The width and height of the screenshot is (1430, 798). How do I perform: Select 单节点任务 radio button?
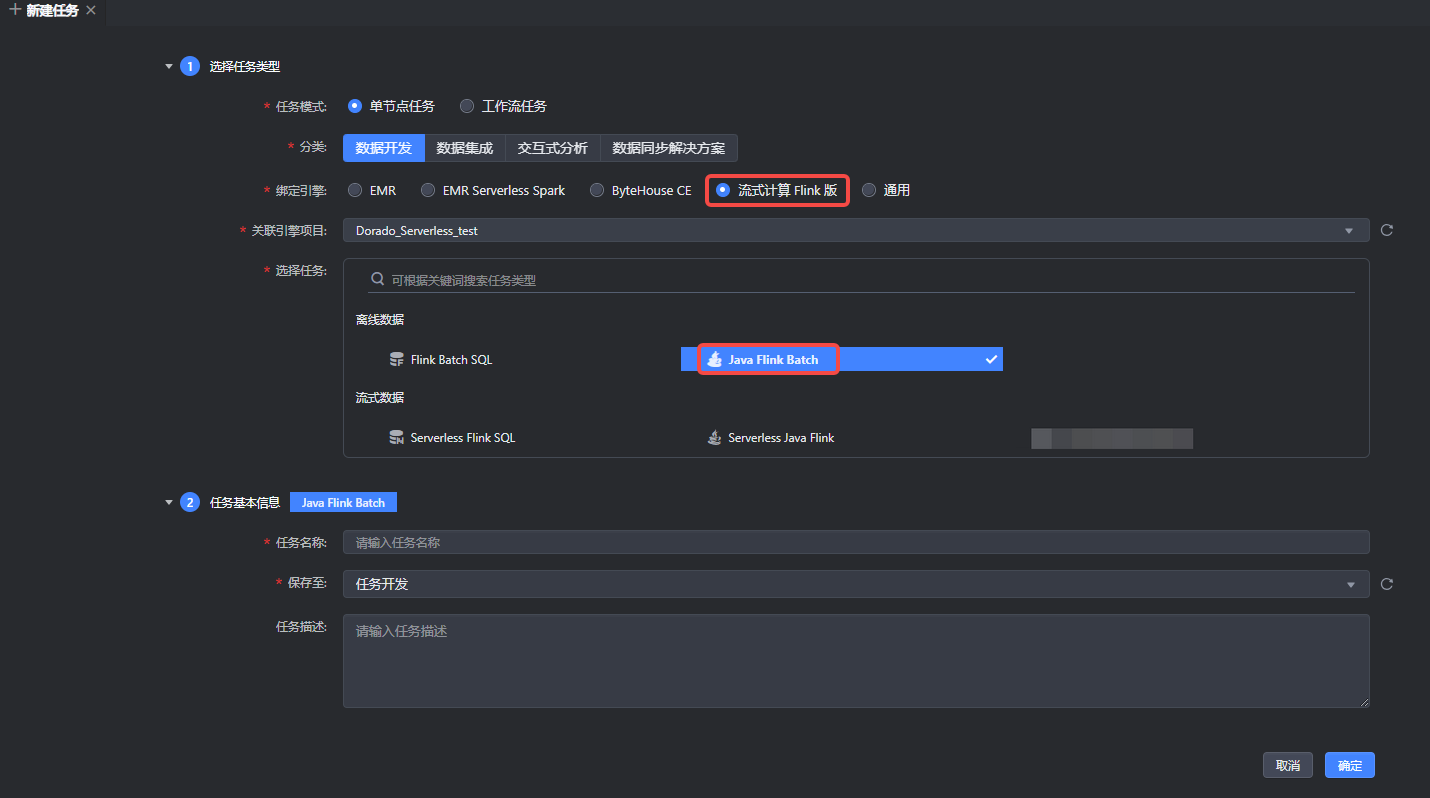click(354, 106)
